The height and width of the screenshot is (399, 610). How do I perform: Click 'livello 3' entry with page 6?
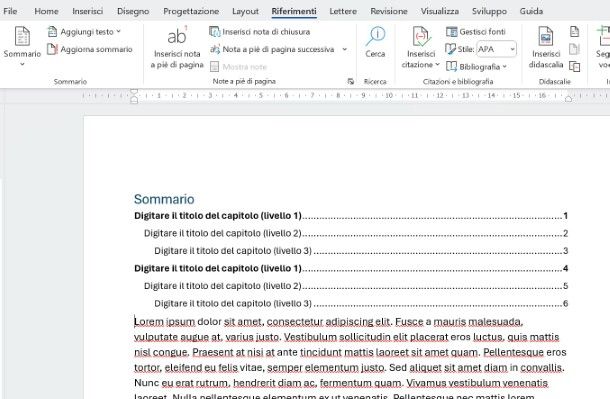[x=361, y=303]
